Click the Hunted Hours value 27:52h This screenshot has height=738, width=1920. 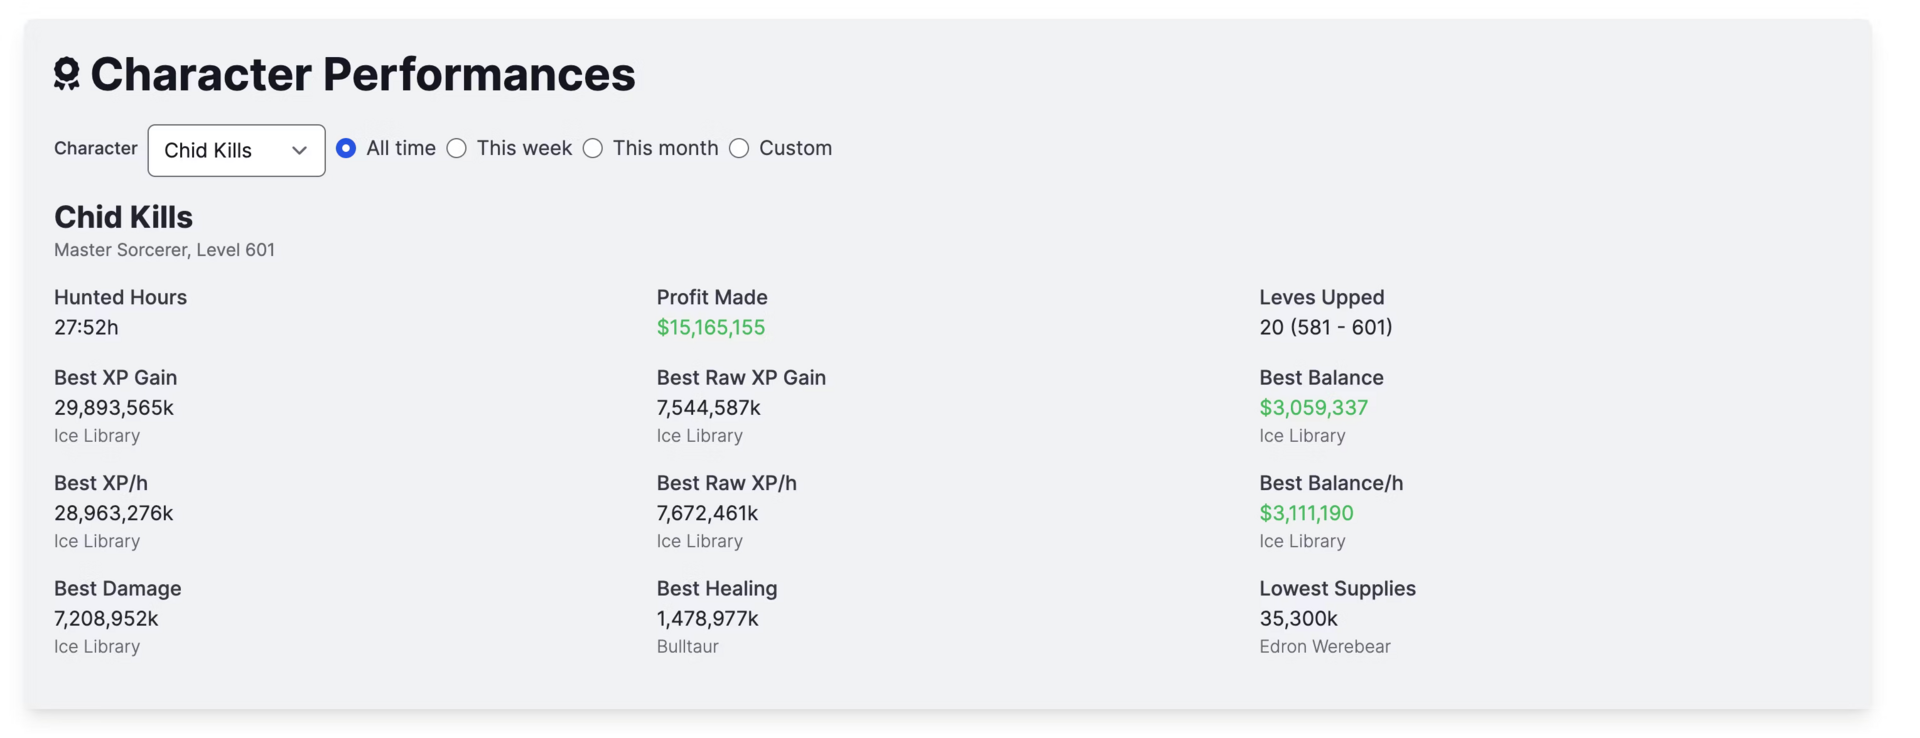click(x=86, y=327)
